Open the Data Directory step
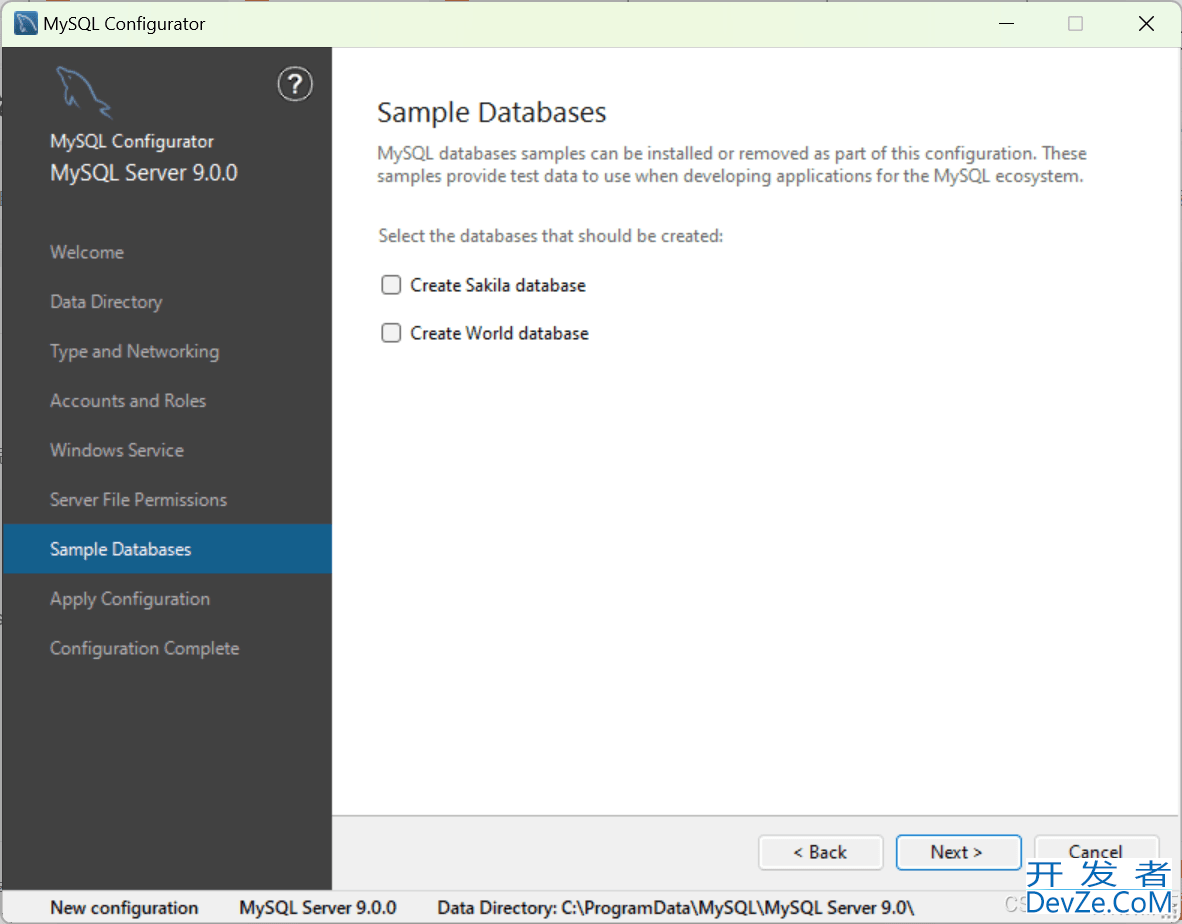The image size is (1182, 924). (106, 302)
